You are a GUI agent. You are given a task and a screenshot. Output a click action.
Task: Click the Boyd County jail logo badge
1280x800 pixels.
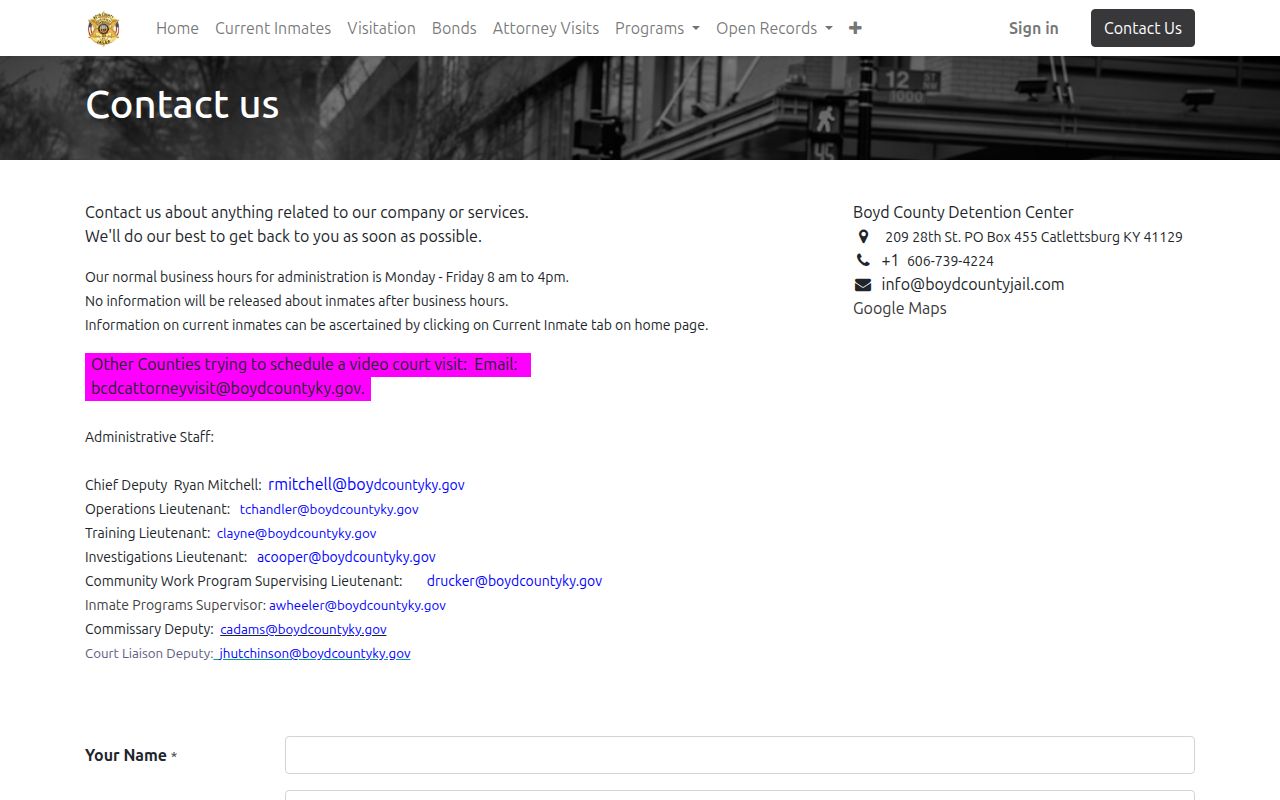(x=103, y=28)
